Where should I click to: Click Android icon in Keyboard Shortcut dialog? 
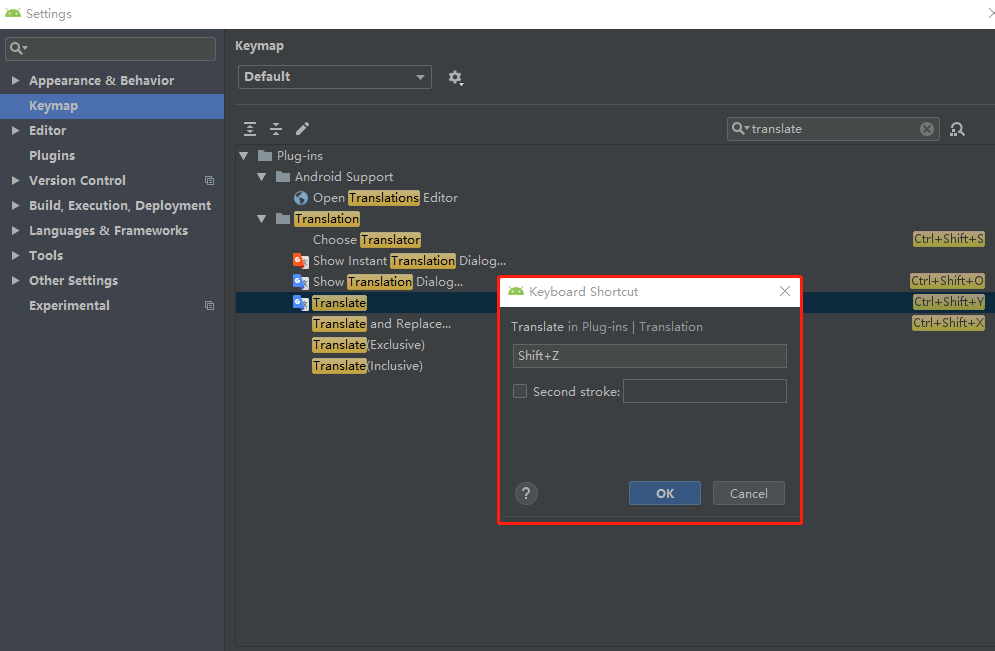pos(516,291)
